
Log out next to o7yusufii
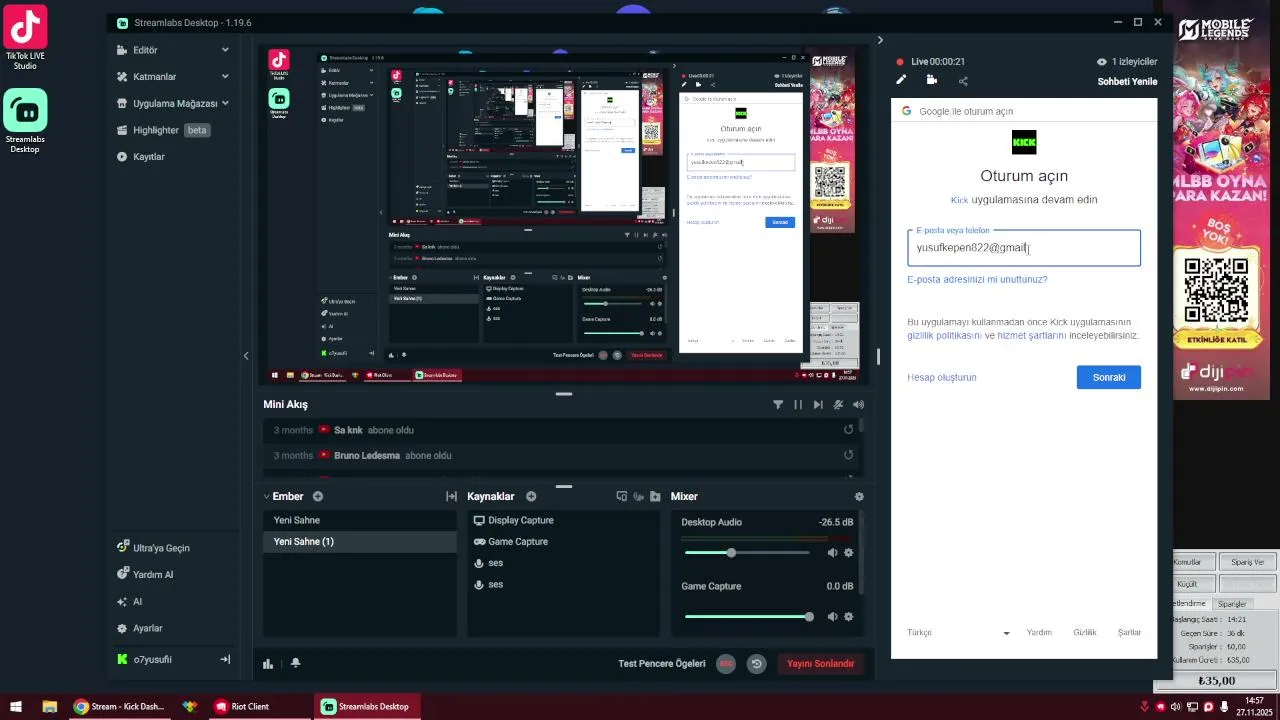click(225, 659)
